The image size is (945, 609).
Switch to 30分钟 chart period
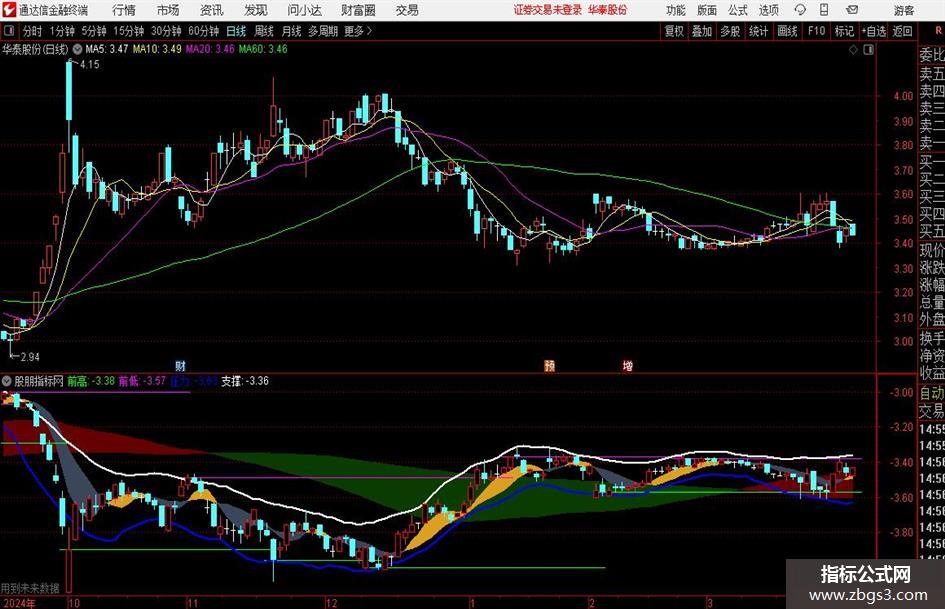click(166, 31)
